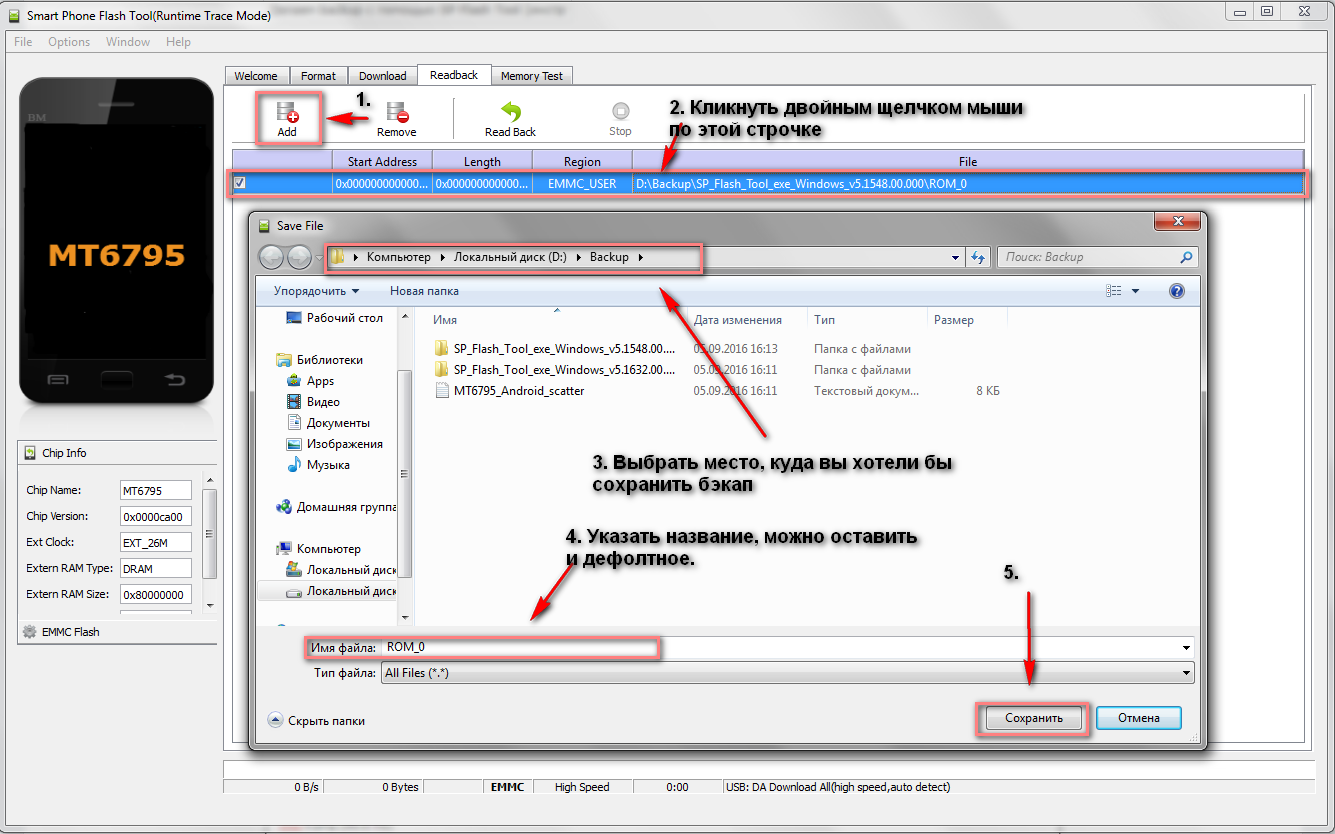Open MT6795_Android_scatter file icon

click(x=443, y=391)
